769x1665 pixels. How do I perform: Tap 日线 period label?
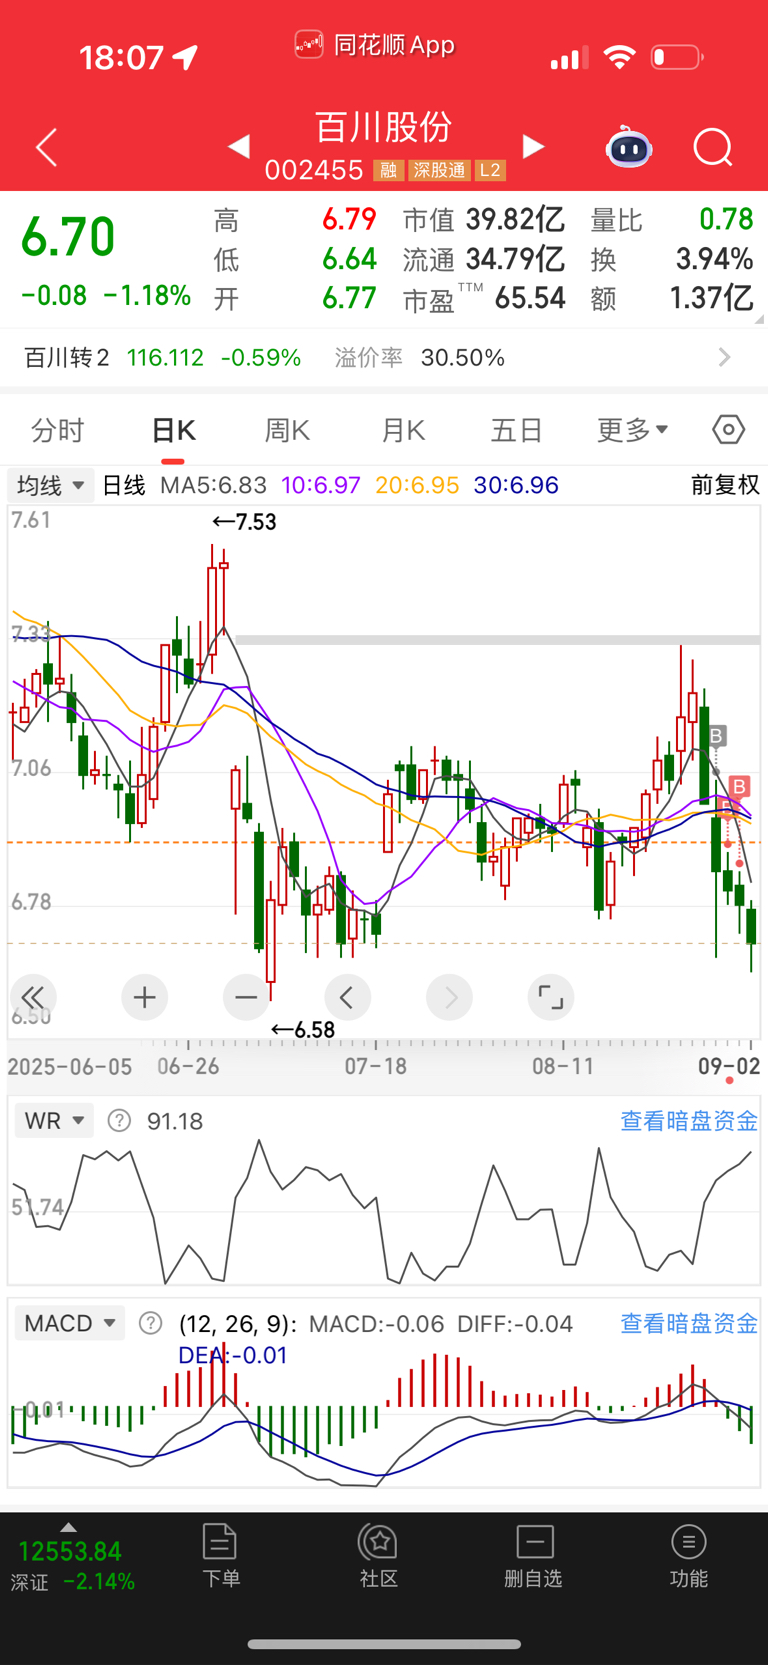tap(124, 486)
